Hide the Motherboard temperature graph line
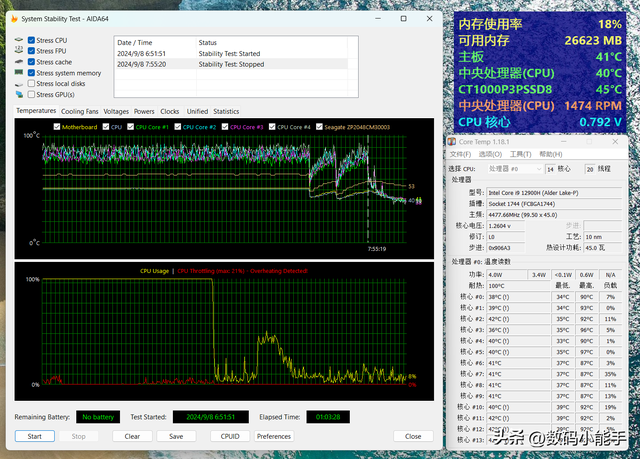 57,126
